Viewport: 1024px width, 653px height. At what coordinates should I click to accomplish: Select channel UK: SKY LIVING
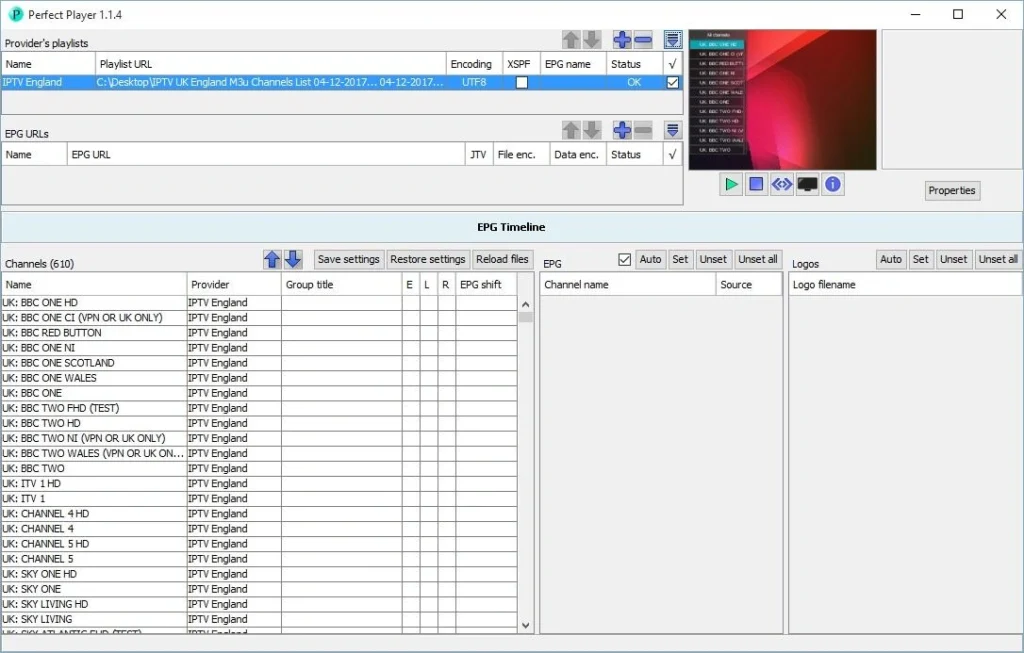pyautogui.click(x=94, y=619)
